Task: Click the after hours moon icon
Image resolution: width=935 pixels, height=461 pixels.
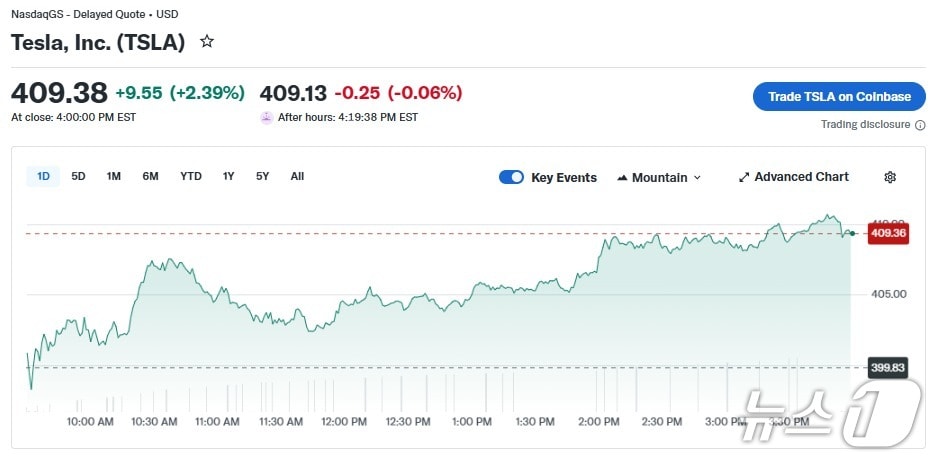Action: 266,117
